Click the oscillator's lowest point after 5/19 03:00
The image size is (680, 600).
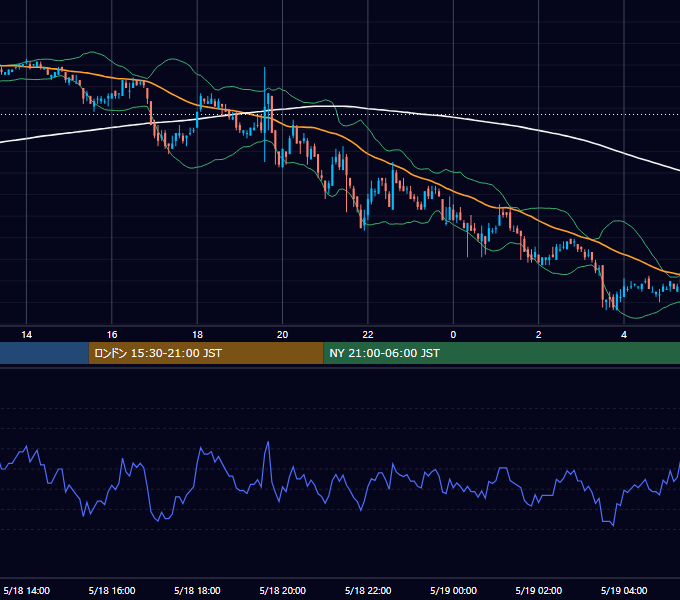613,525
